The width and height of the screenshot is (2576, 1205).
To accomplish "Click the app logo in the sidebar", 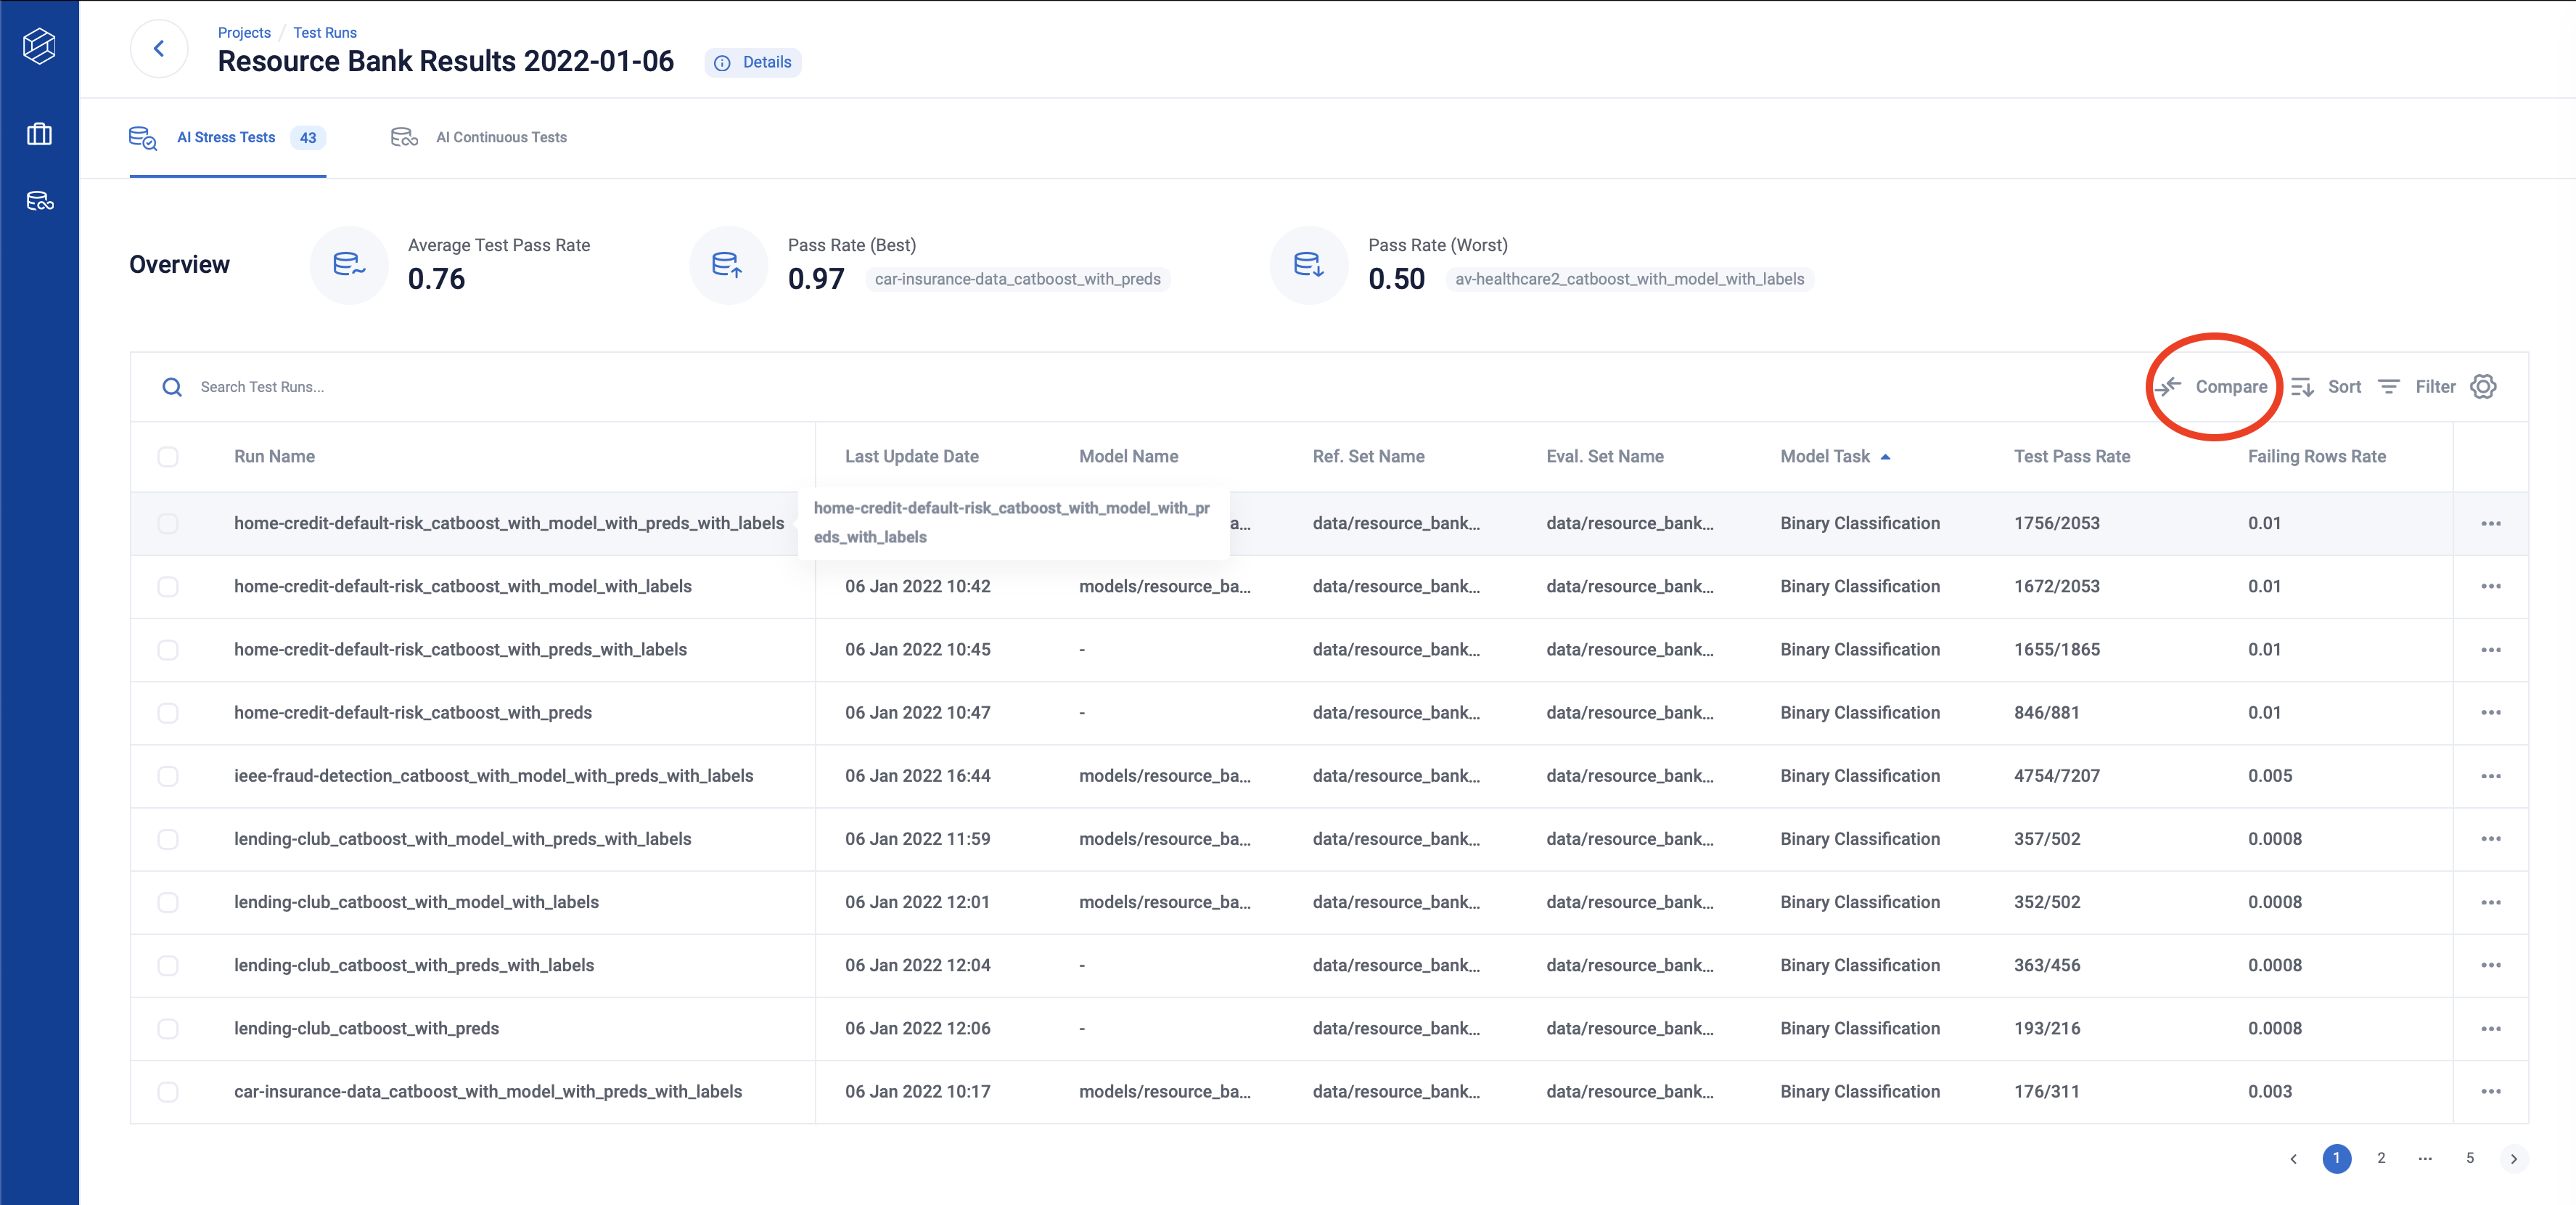I will 39,46.
